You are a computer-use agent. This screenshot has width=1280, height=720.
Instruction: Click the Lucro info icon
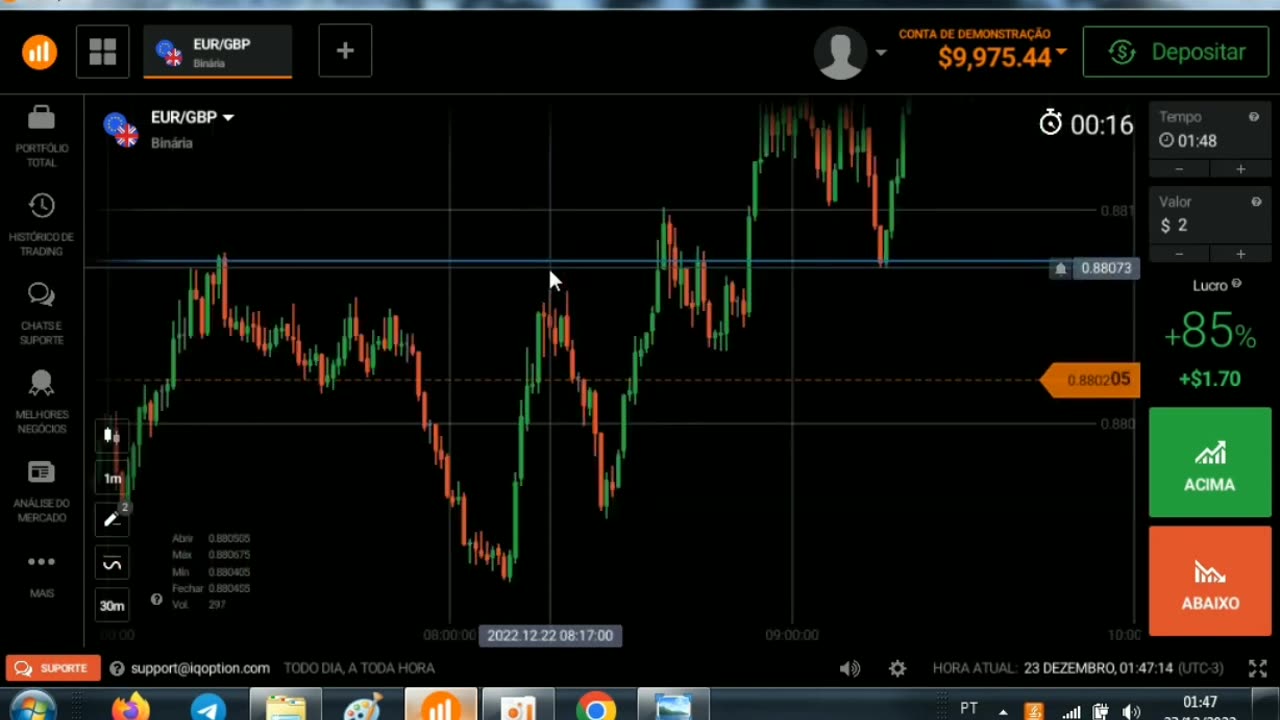pos(1236,284)
